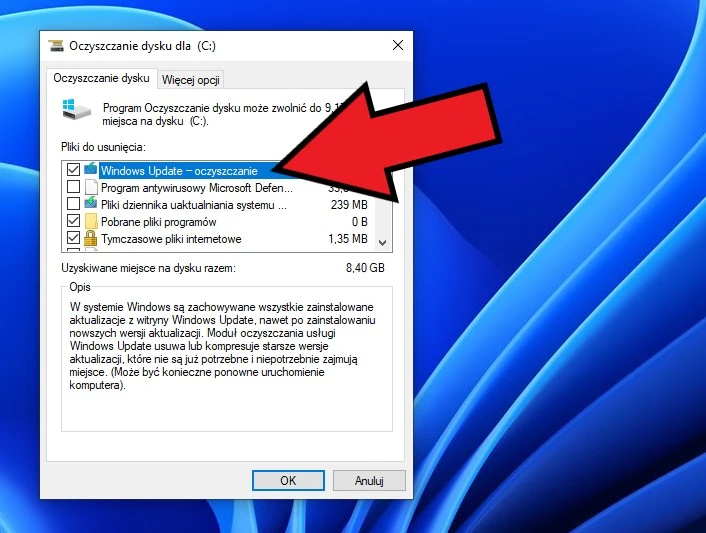Click the Disk Cleanup title bar icon

57,45
